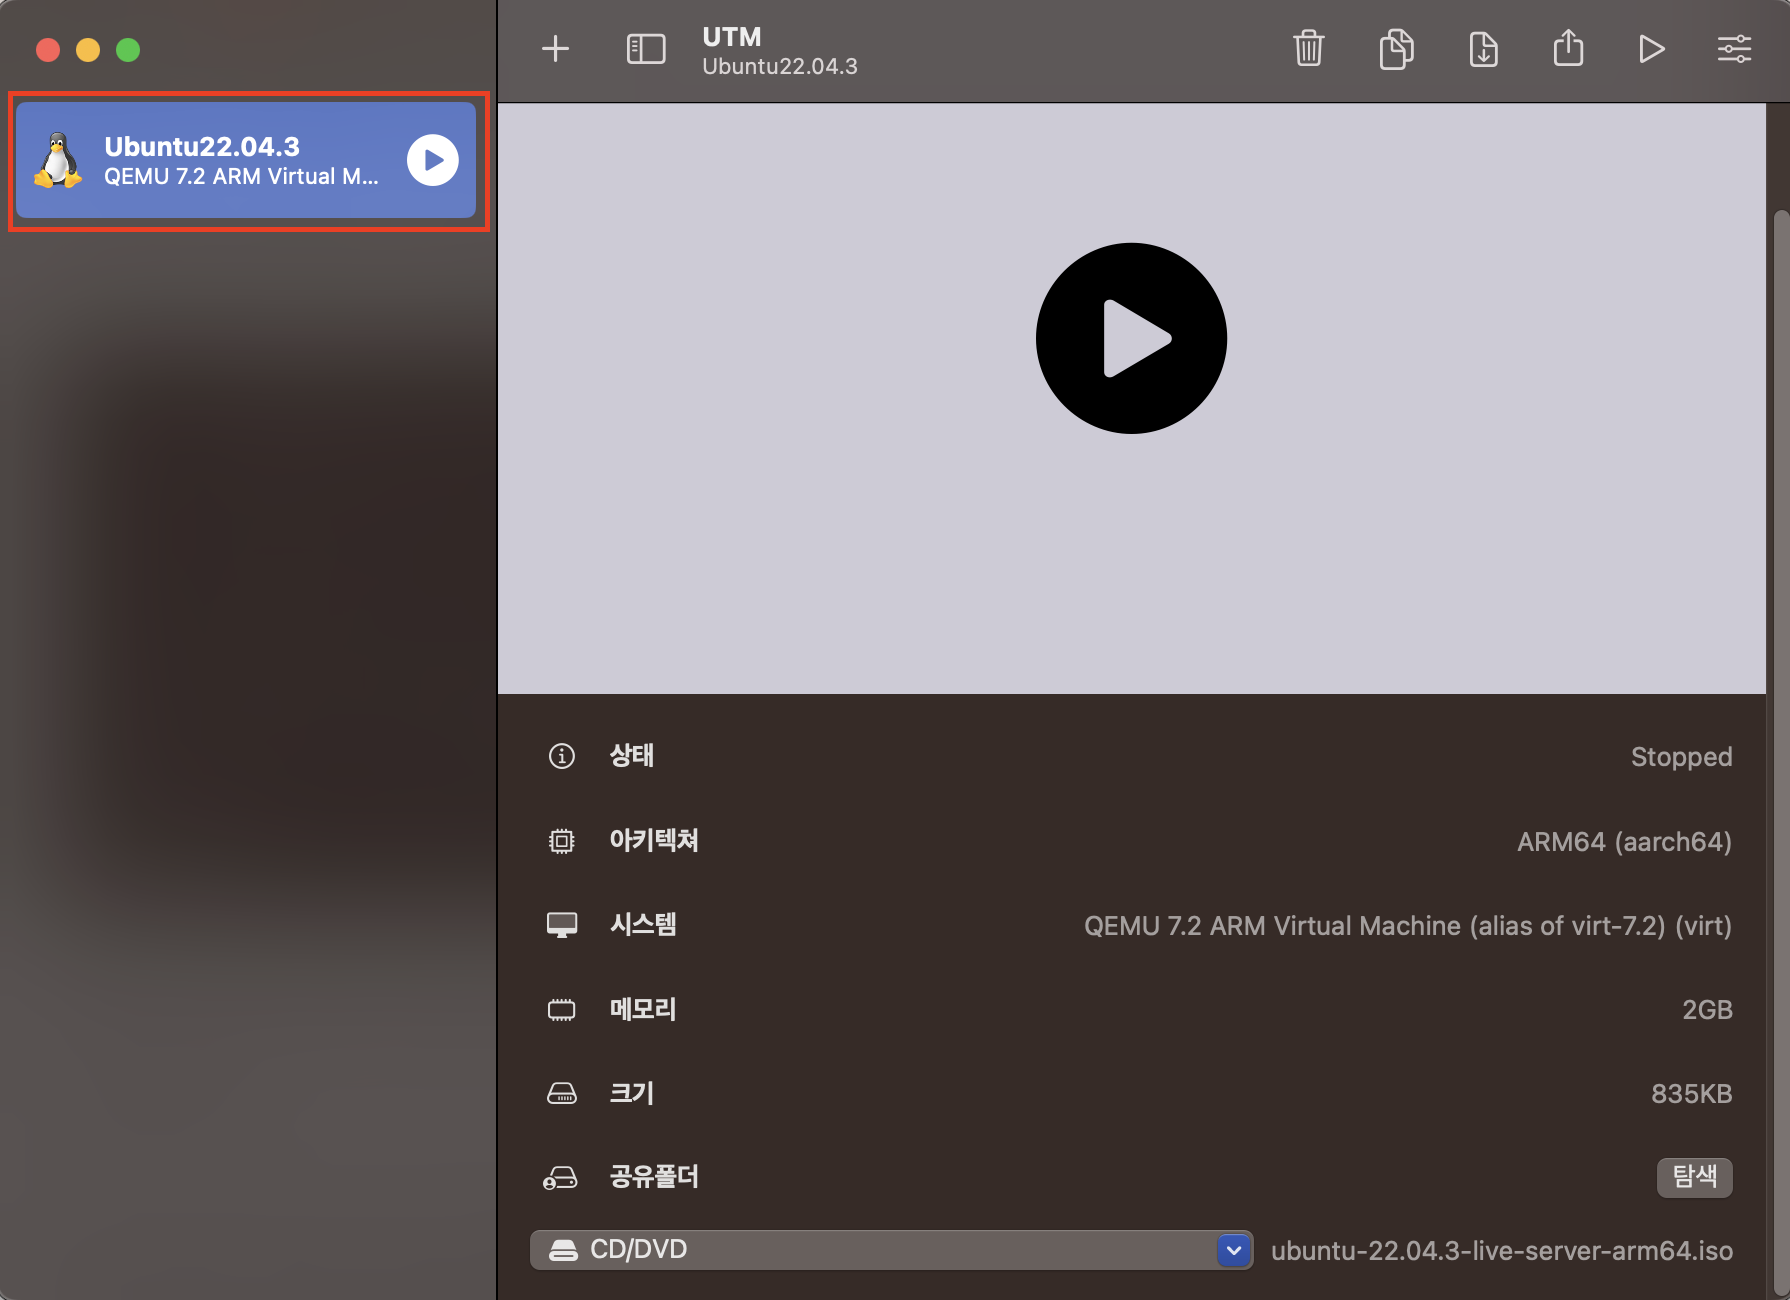Screen dimensions: 1790x1300
Task: Click the large black play button in preview
Action: point(1131,338)
